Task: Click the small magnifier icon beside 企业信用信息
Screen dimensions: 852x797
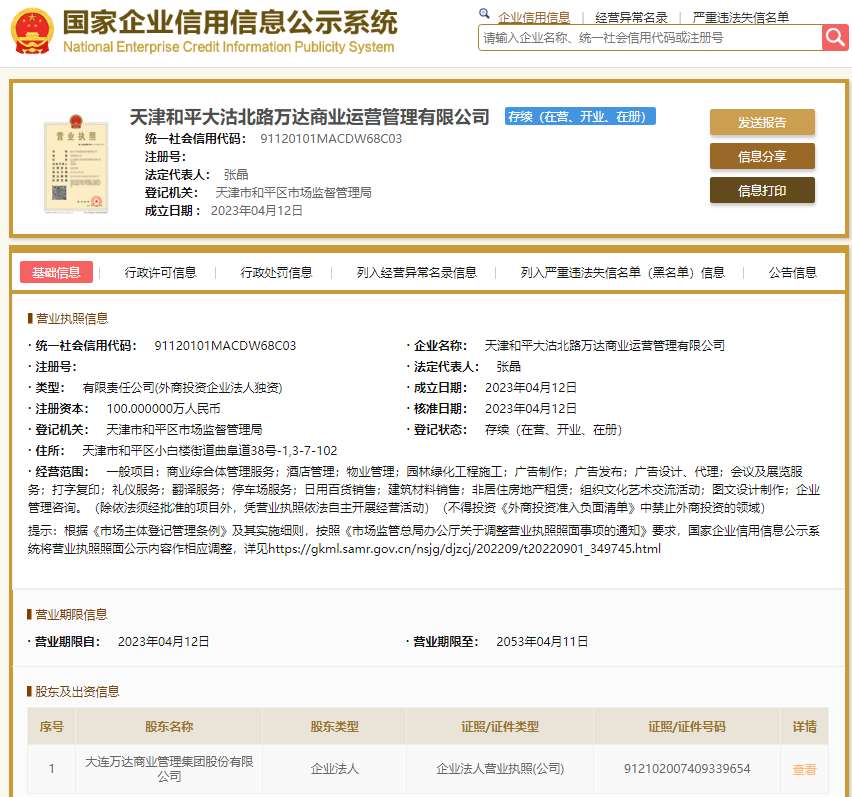Action: click(x=484, y=14)
